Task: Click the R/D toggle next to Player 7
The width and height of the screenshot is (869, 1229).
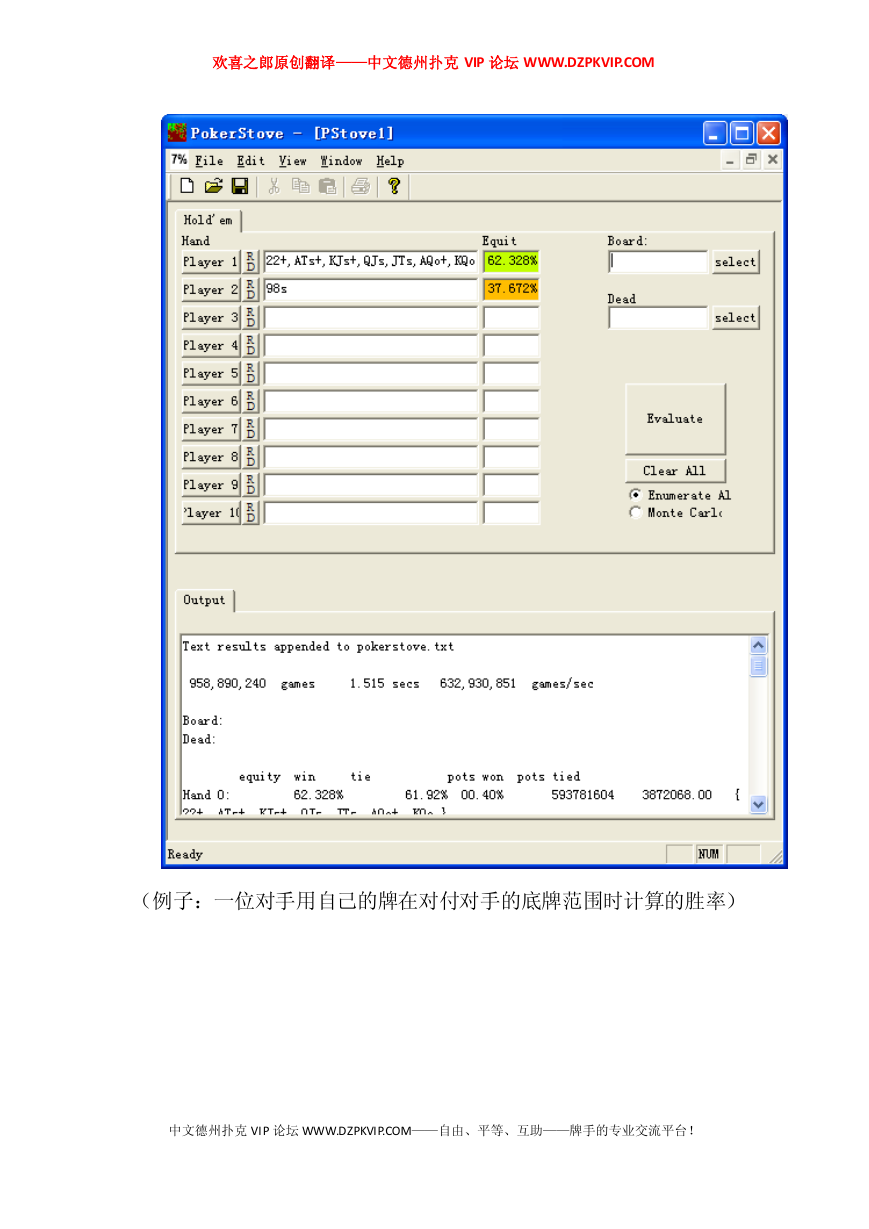Action: pos(251,430)
